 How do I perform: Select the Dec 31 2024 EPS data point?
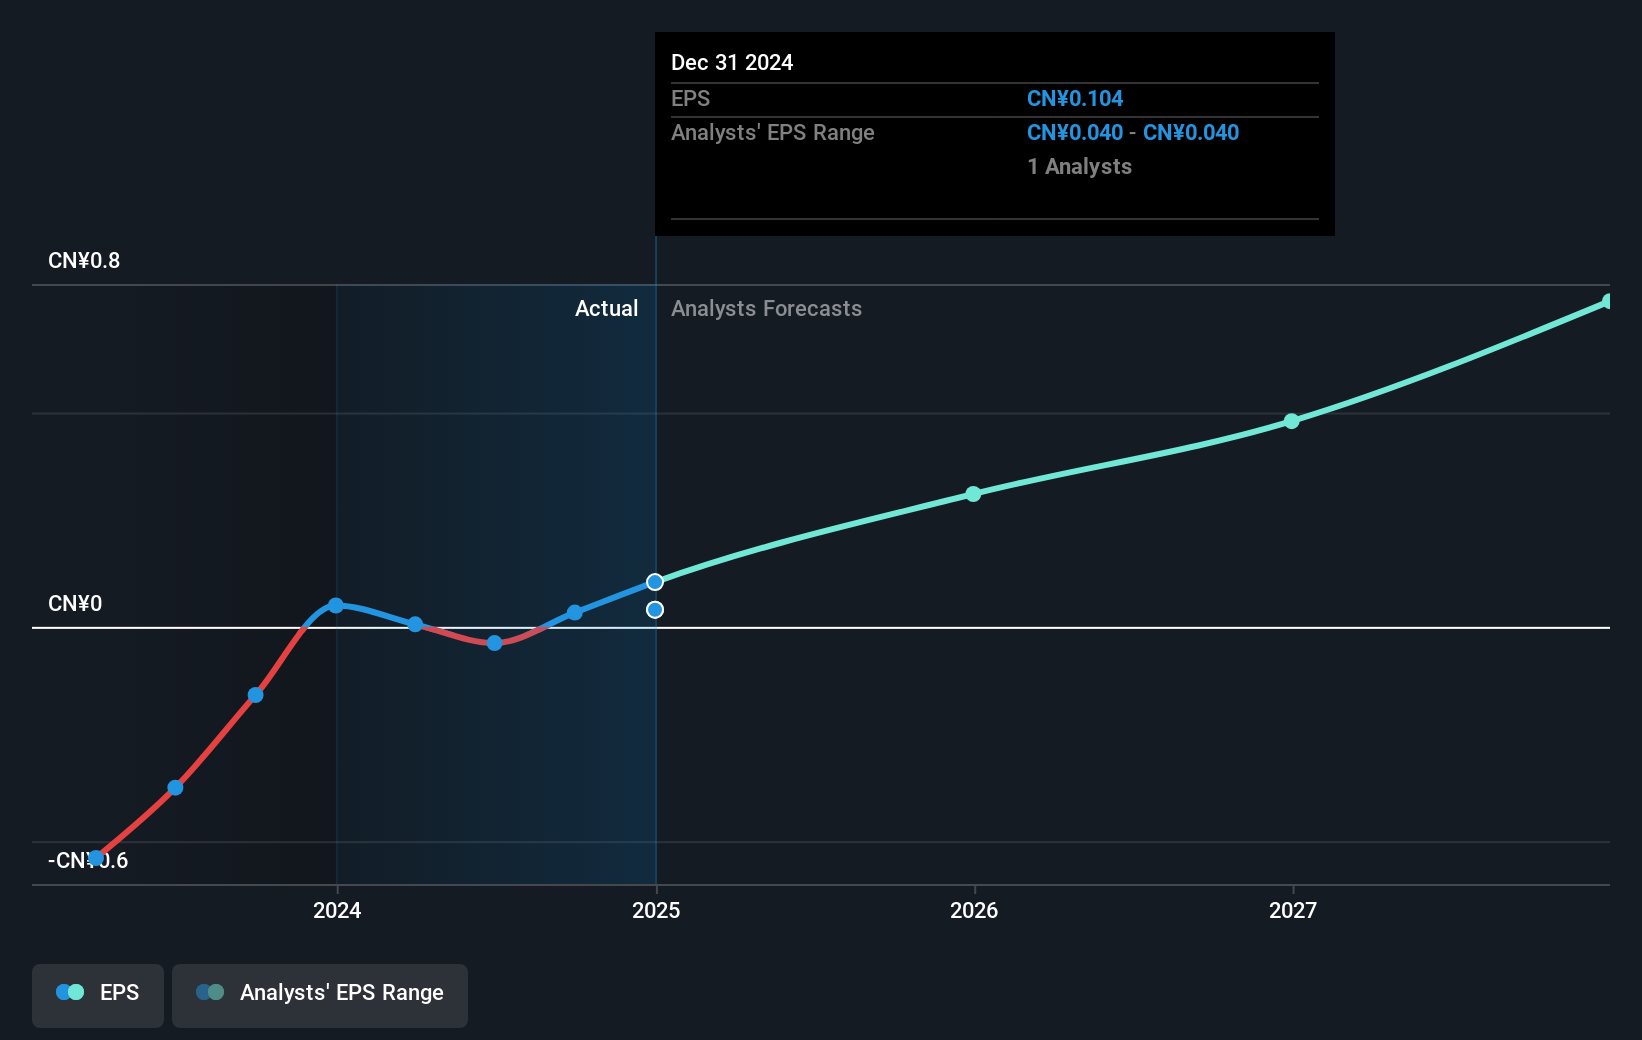coord(655,582)
